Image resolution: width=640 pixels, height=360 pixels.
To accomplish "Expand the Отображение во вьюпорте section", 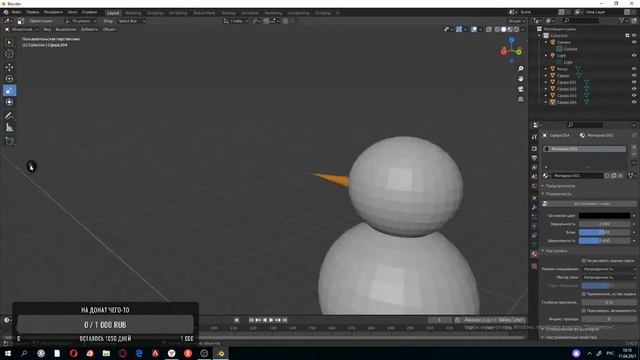I will [570, 329].
